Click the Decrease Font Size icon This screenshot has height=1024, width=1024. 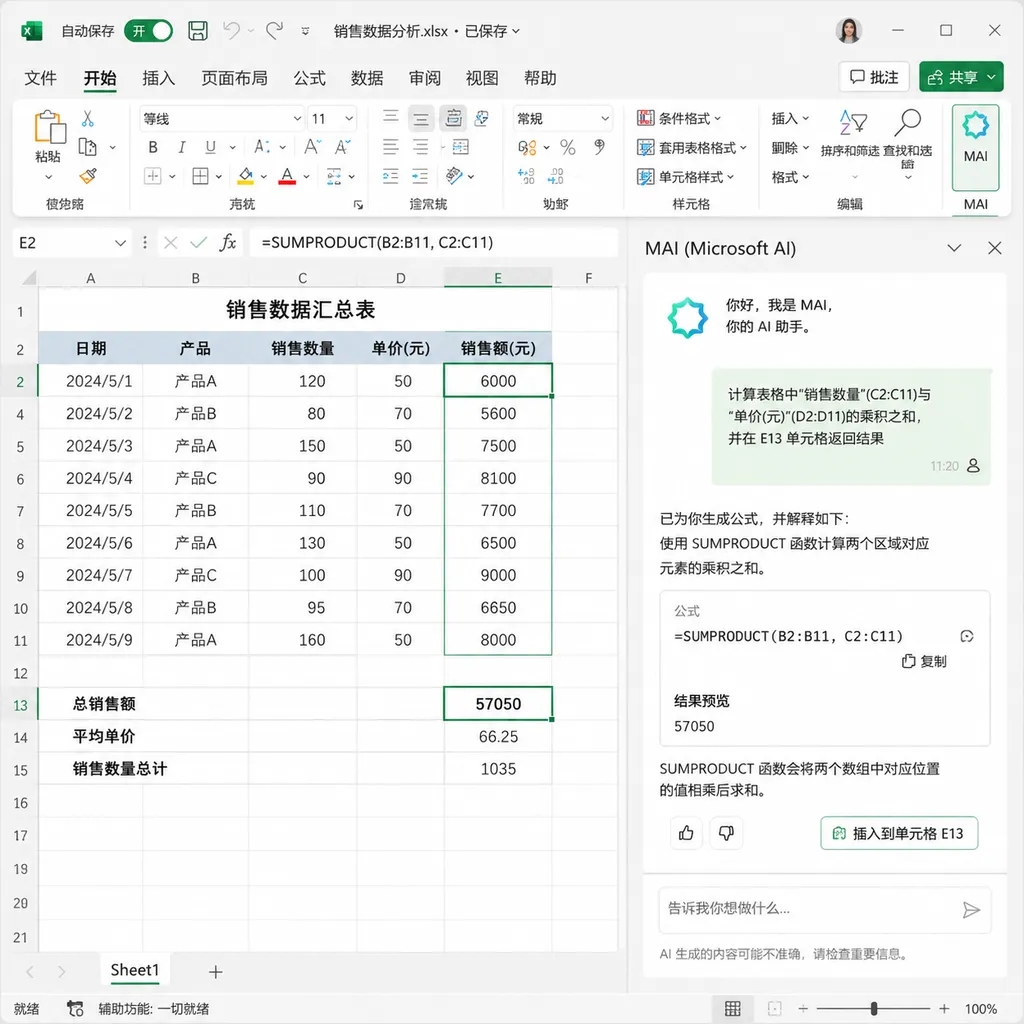coord(342,147)
